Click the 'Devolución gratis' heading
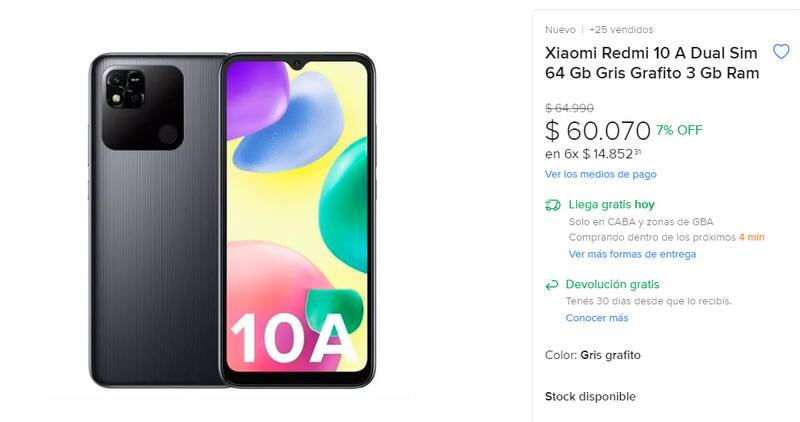The width and height of the screenshot is (800, 422). (x=612, y=285)
